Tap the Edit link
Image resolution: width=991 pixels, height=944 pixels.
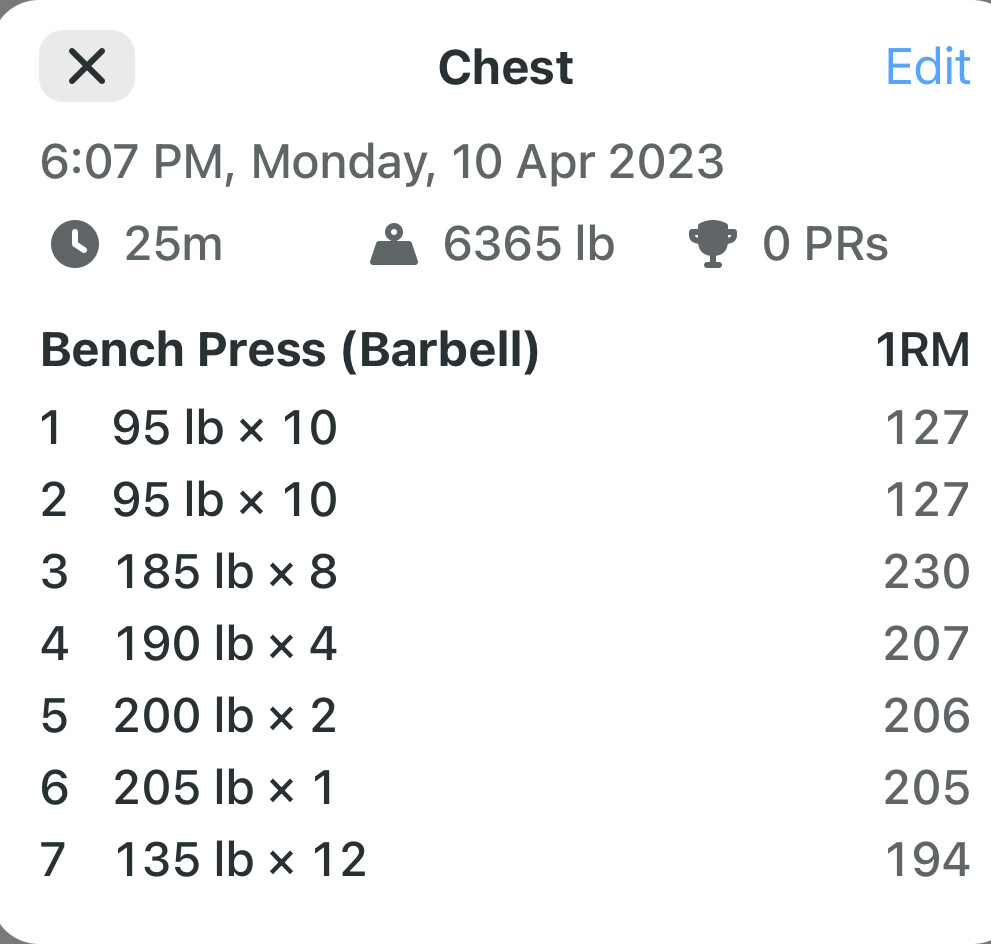click(928, 66)
